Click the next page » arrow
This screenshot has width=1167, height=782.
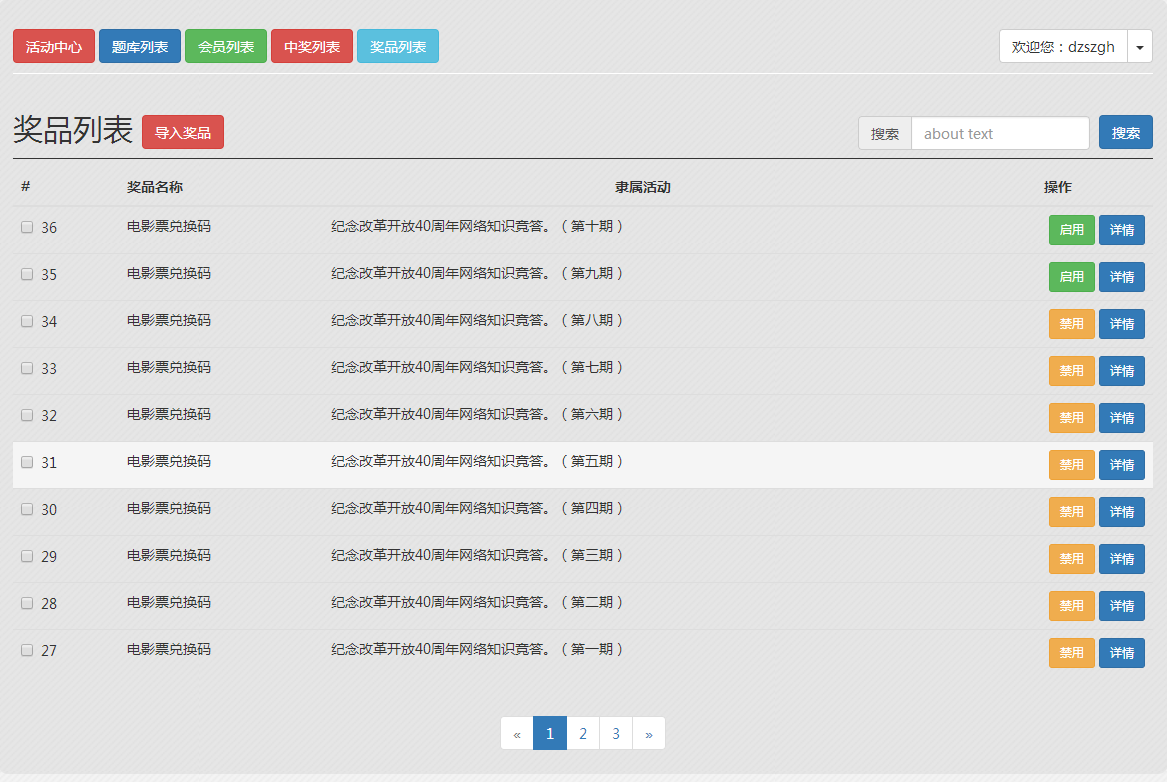(x=649, y=734)
